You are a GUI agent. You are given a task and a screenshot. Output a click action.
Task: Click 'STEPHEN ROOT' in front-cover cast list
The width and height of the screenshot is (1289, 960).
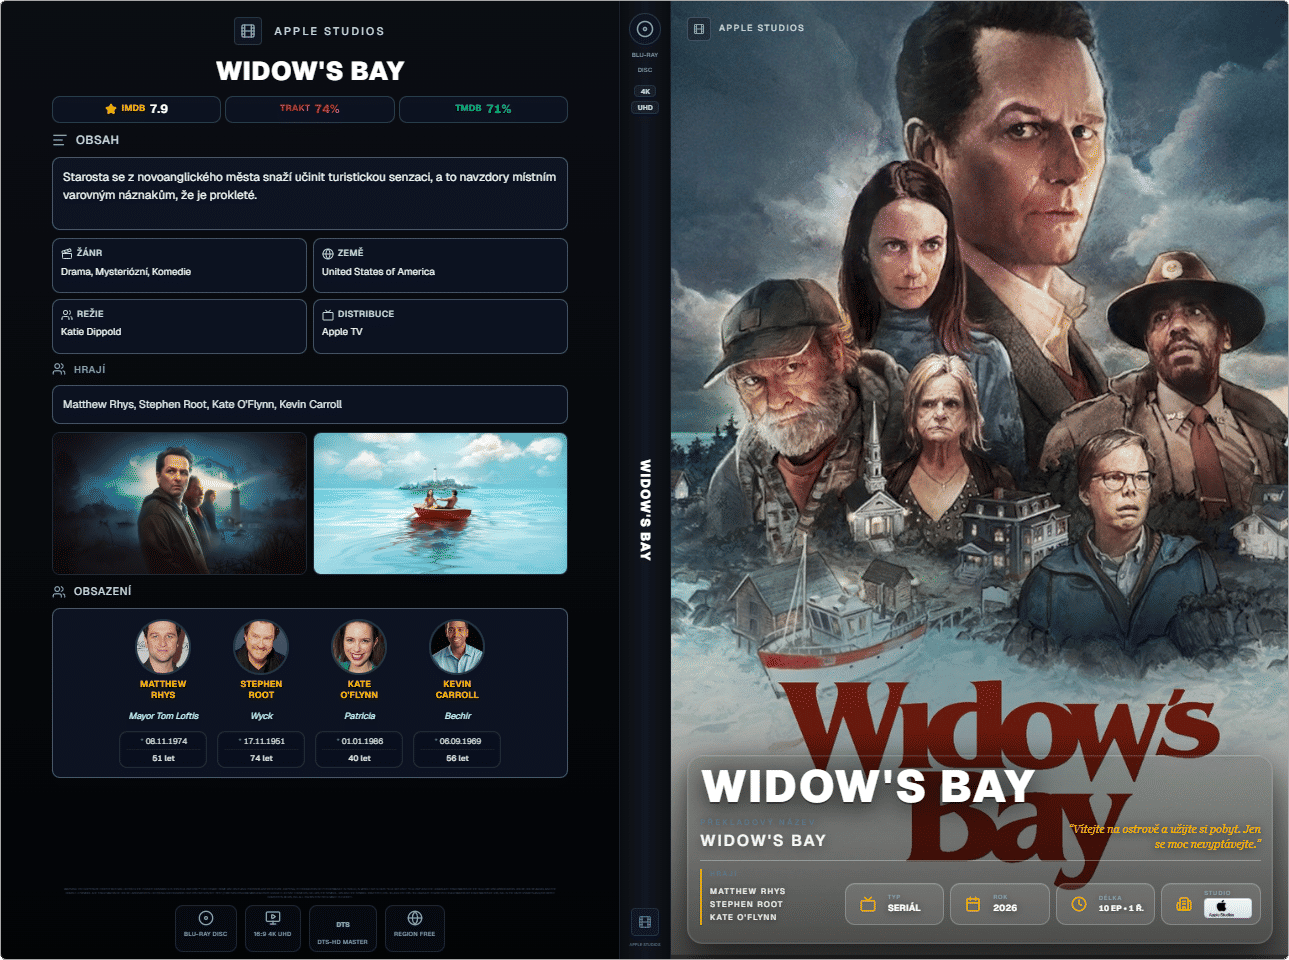[x=746, y=904]
